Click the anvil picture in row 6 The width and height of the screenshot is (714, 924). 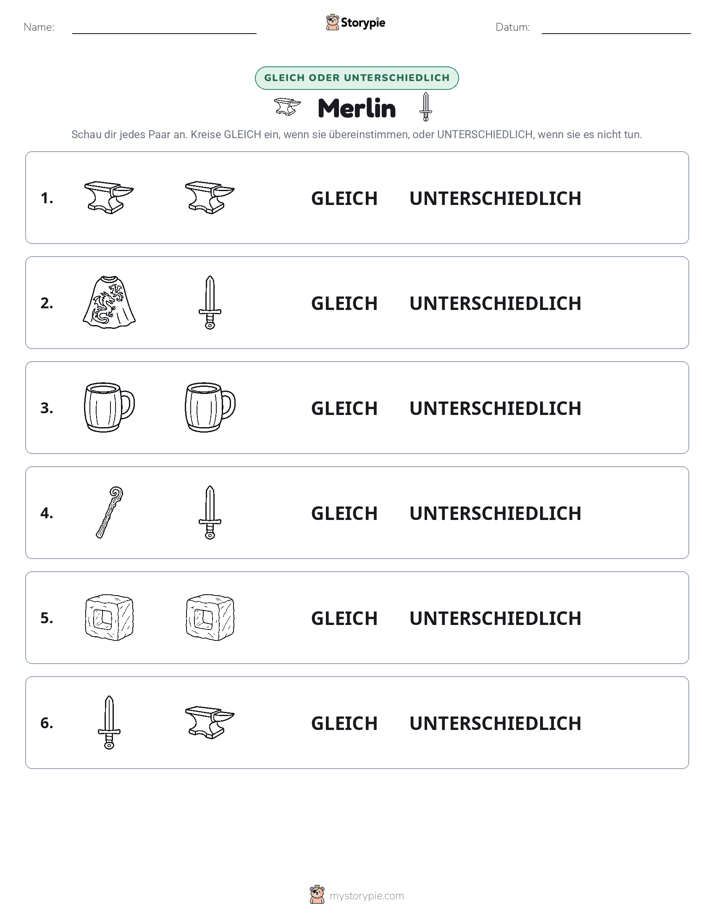210,722
